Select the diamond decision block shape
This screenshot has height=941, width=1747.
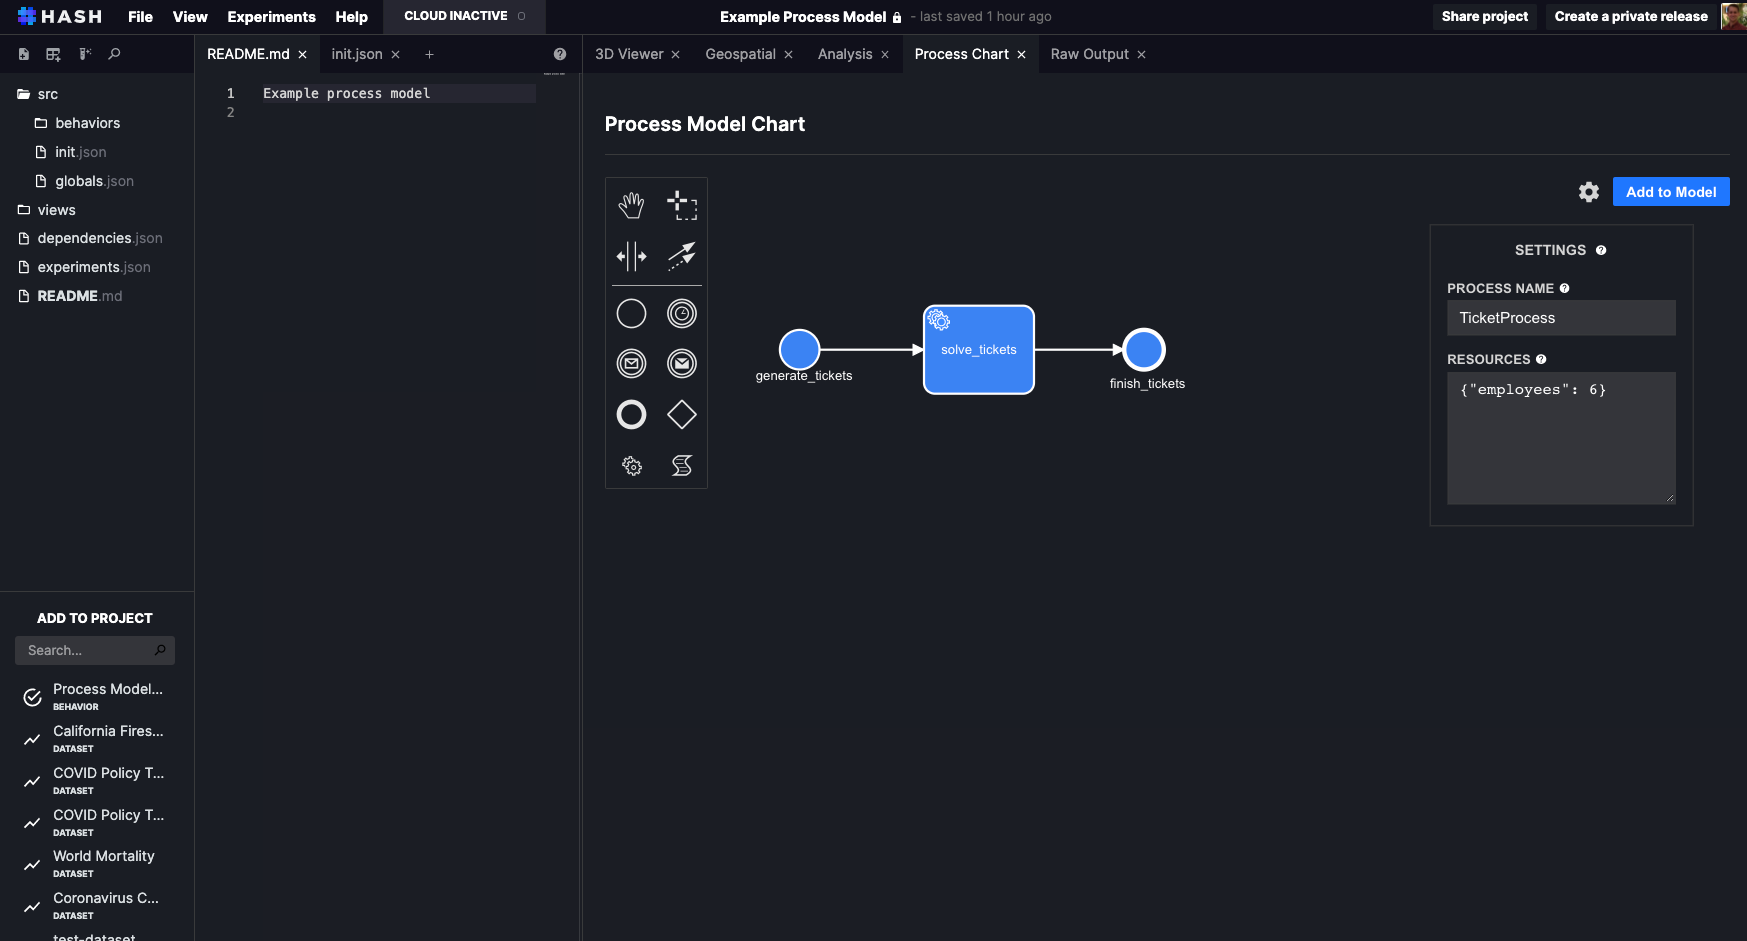[682, 414]
